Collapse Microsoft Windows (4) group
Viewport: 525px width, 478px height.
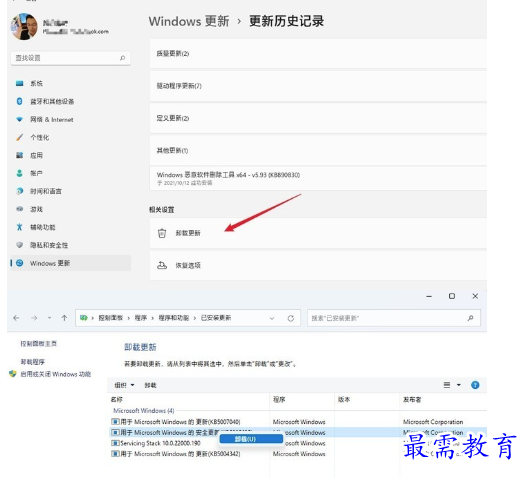144,411
